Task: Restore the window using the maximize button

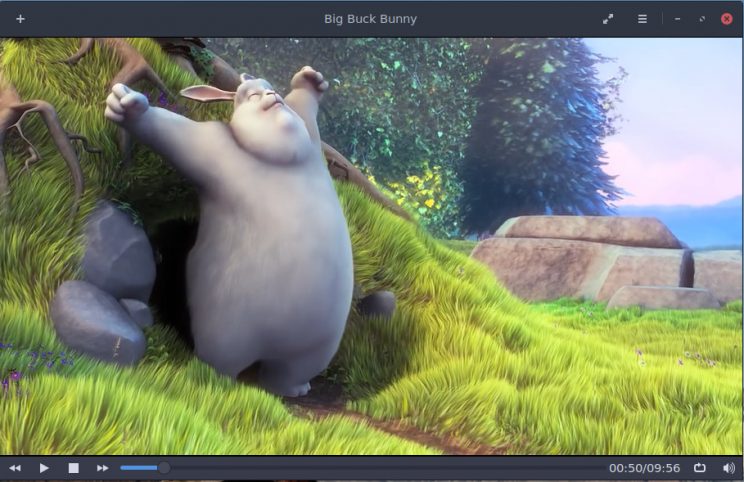Action: [702, 19]
